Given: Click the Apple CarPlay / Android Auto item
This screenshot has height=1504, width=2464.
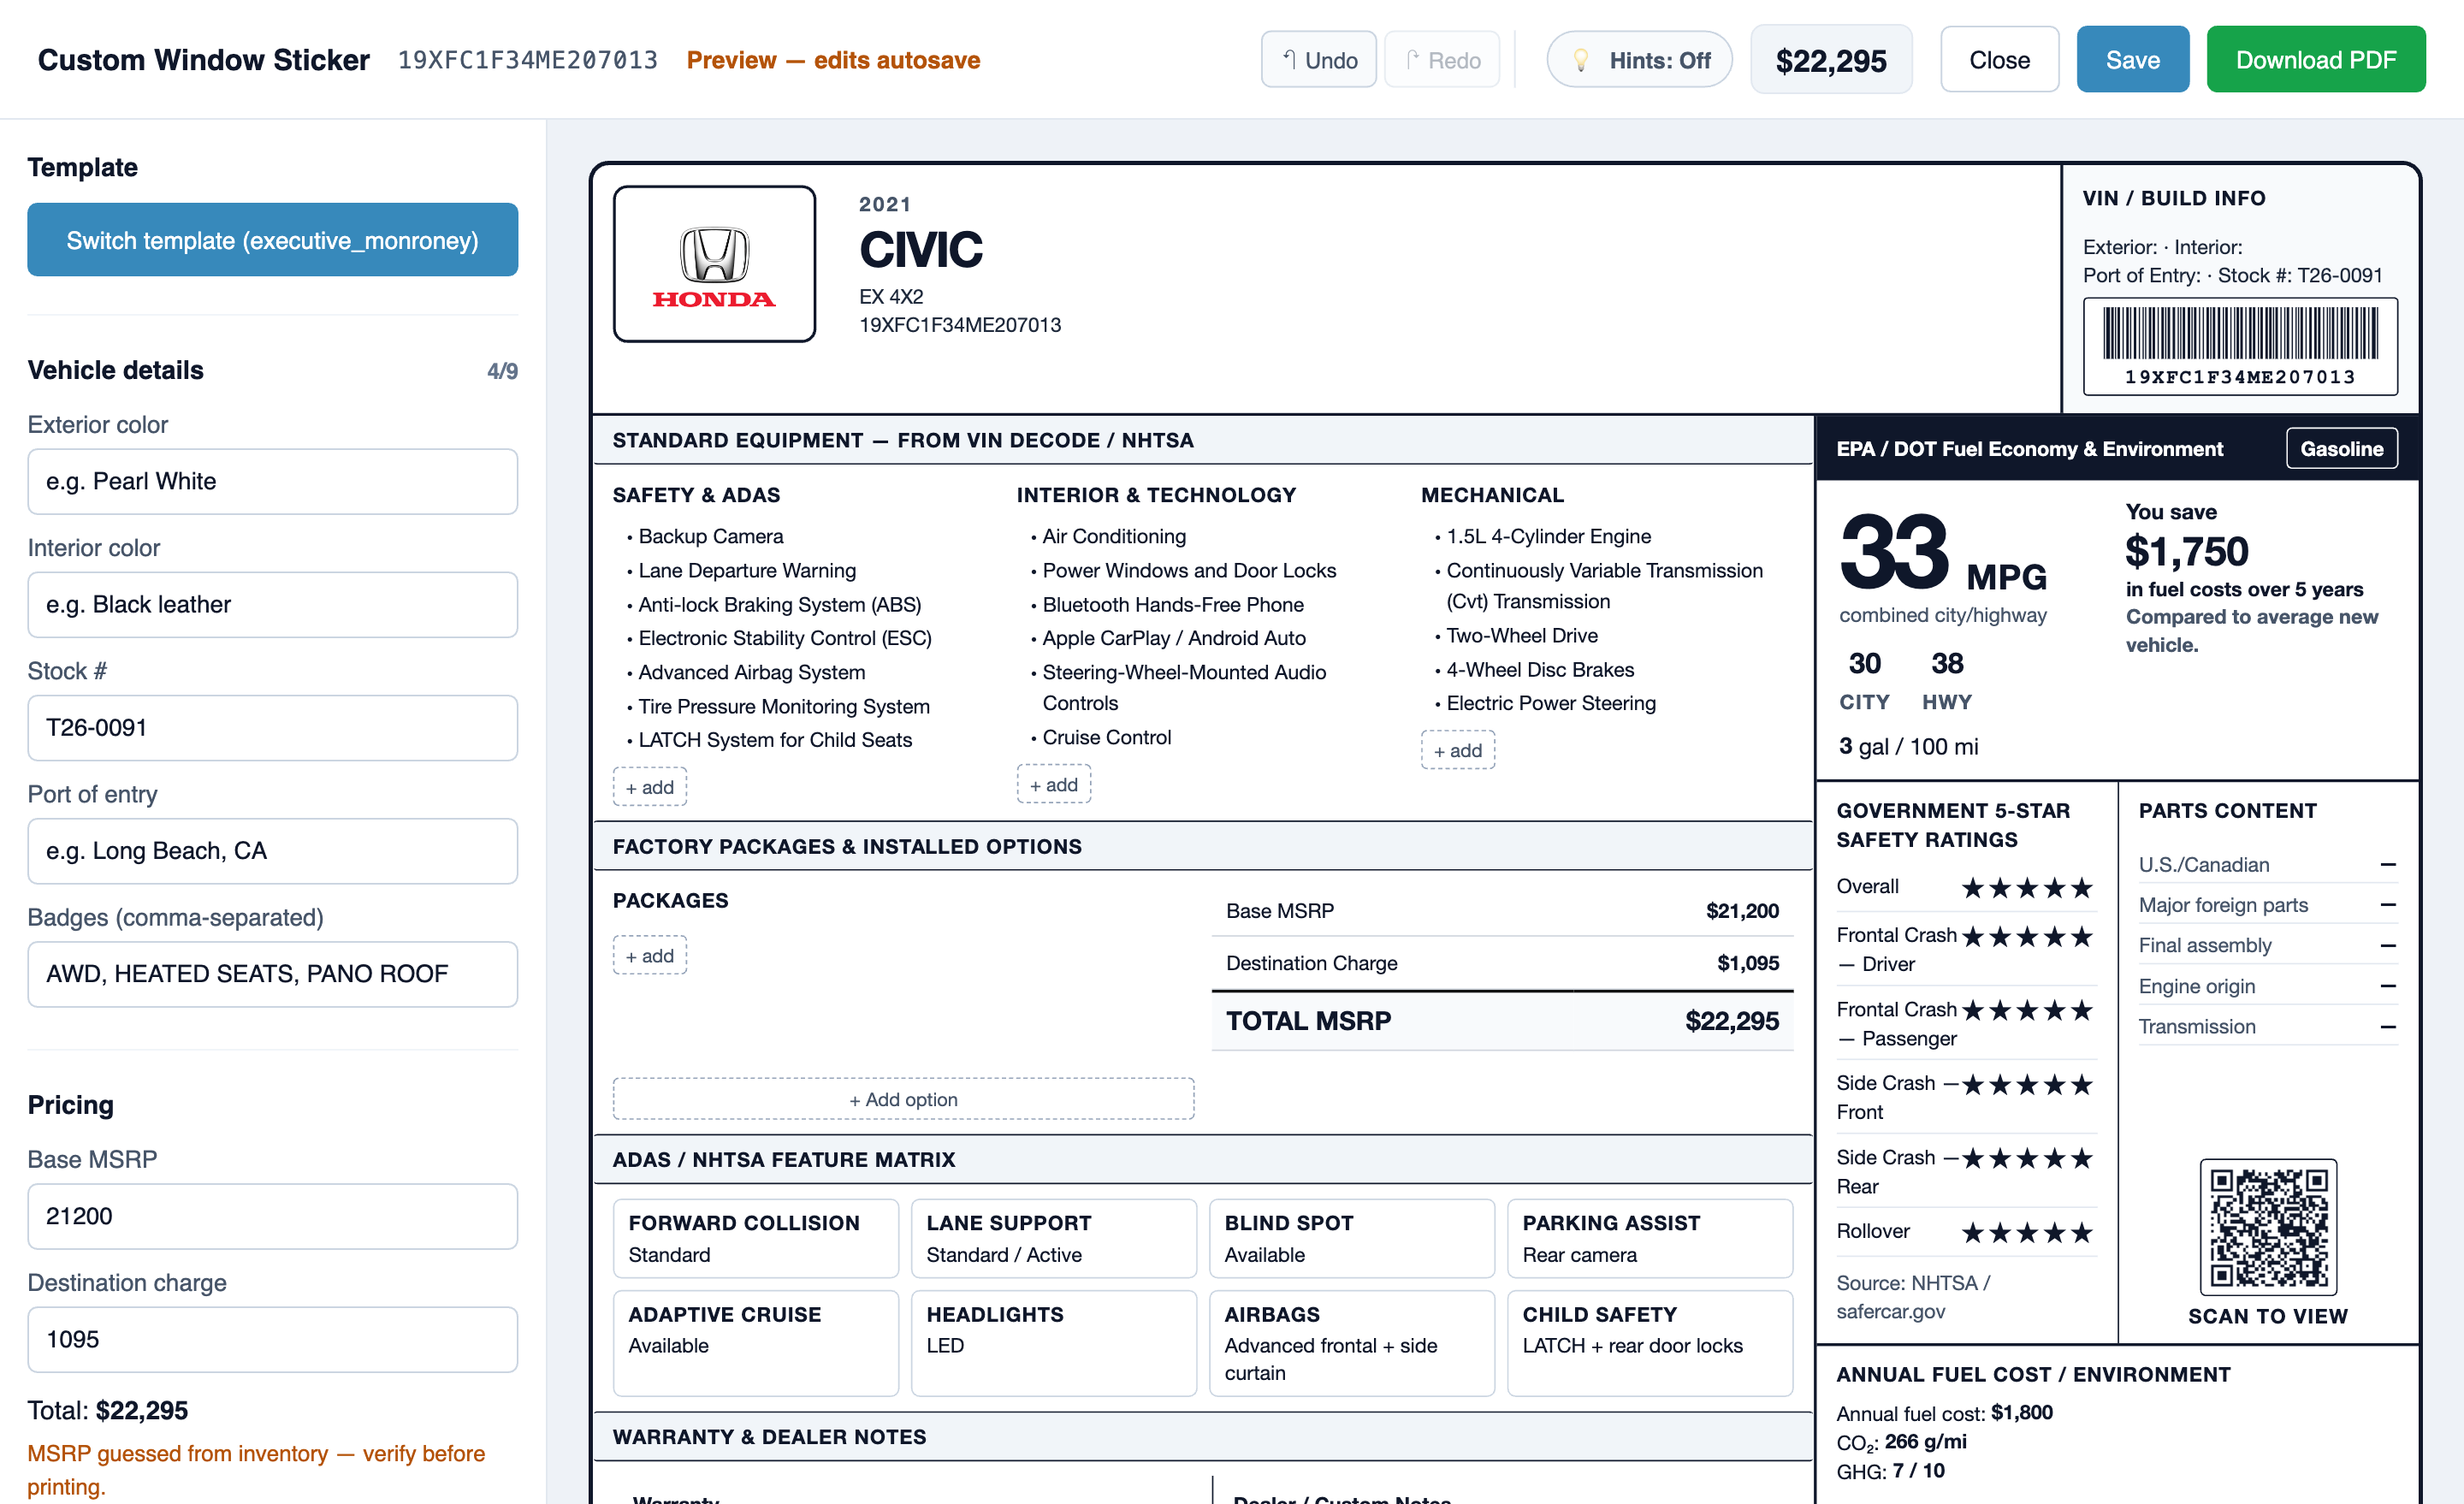Looking at the screenshot, I should (1173, 638).
